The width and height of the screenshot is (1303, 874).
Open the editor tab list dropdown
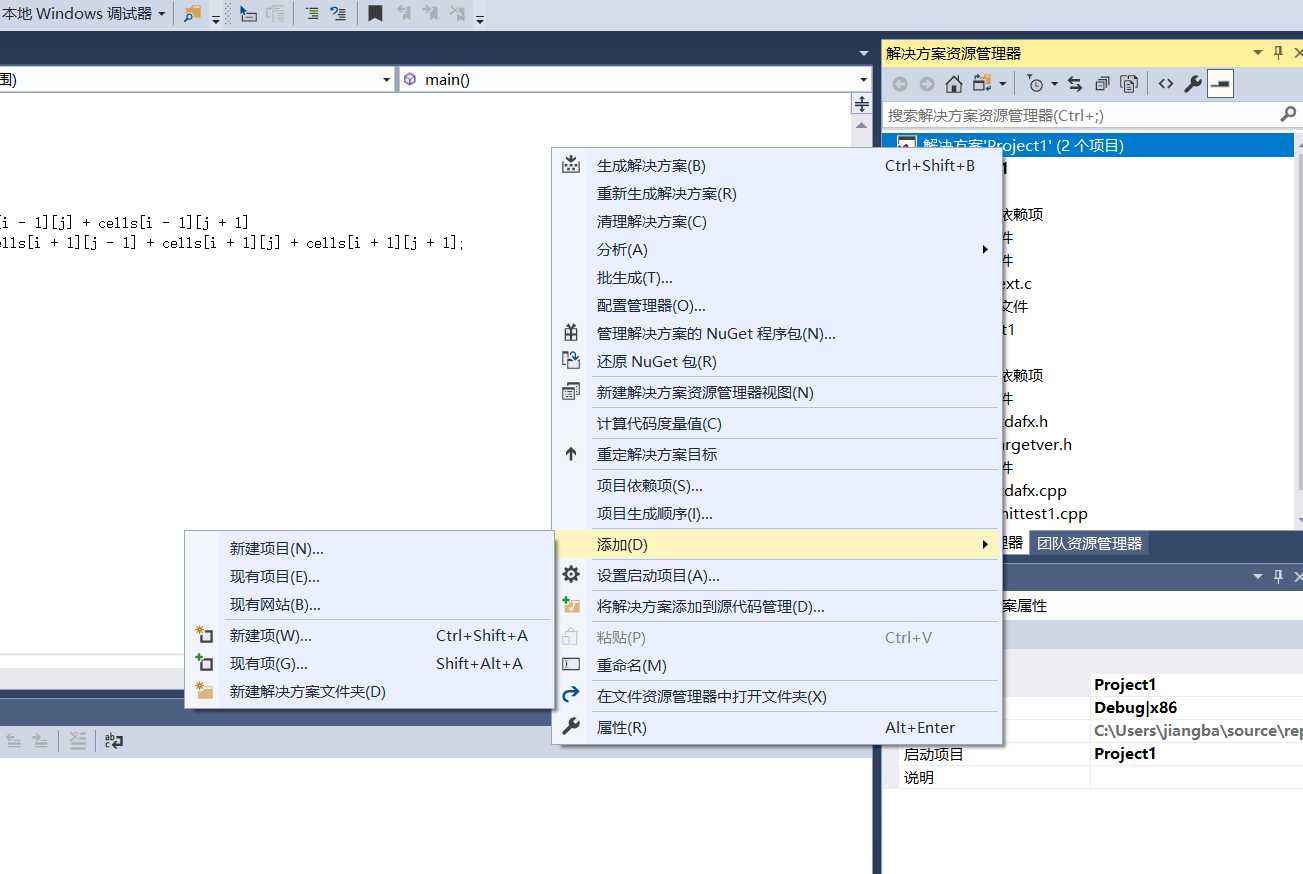[864, 53]
